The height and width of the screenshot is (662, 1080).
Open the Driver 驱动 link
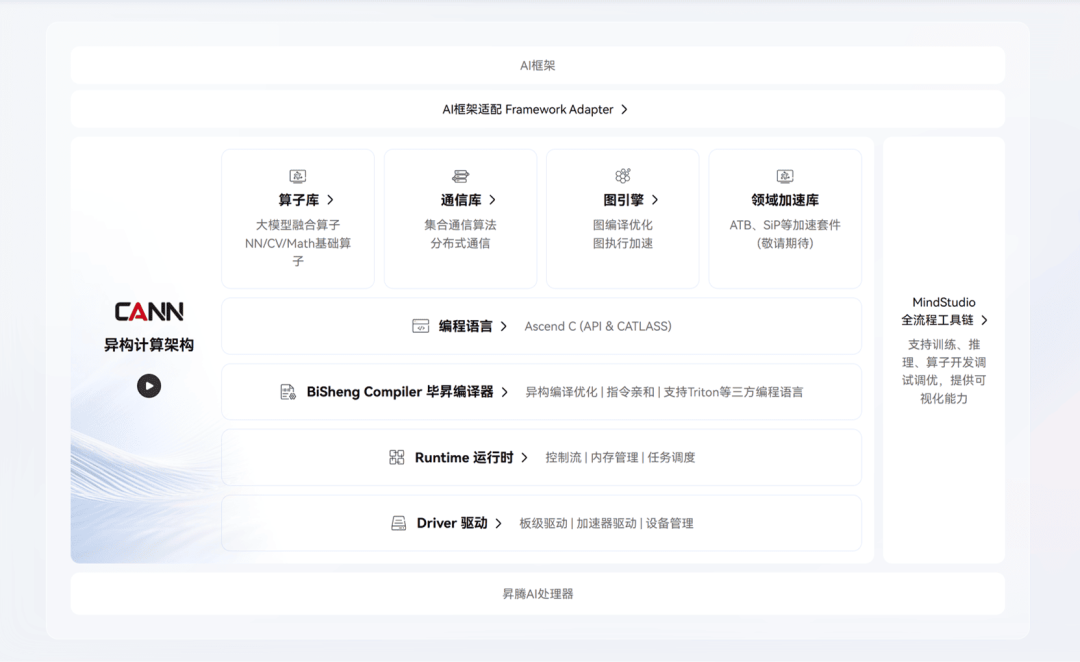point(452,524)
